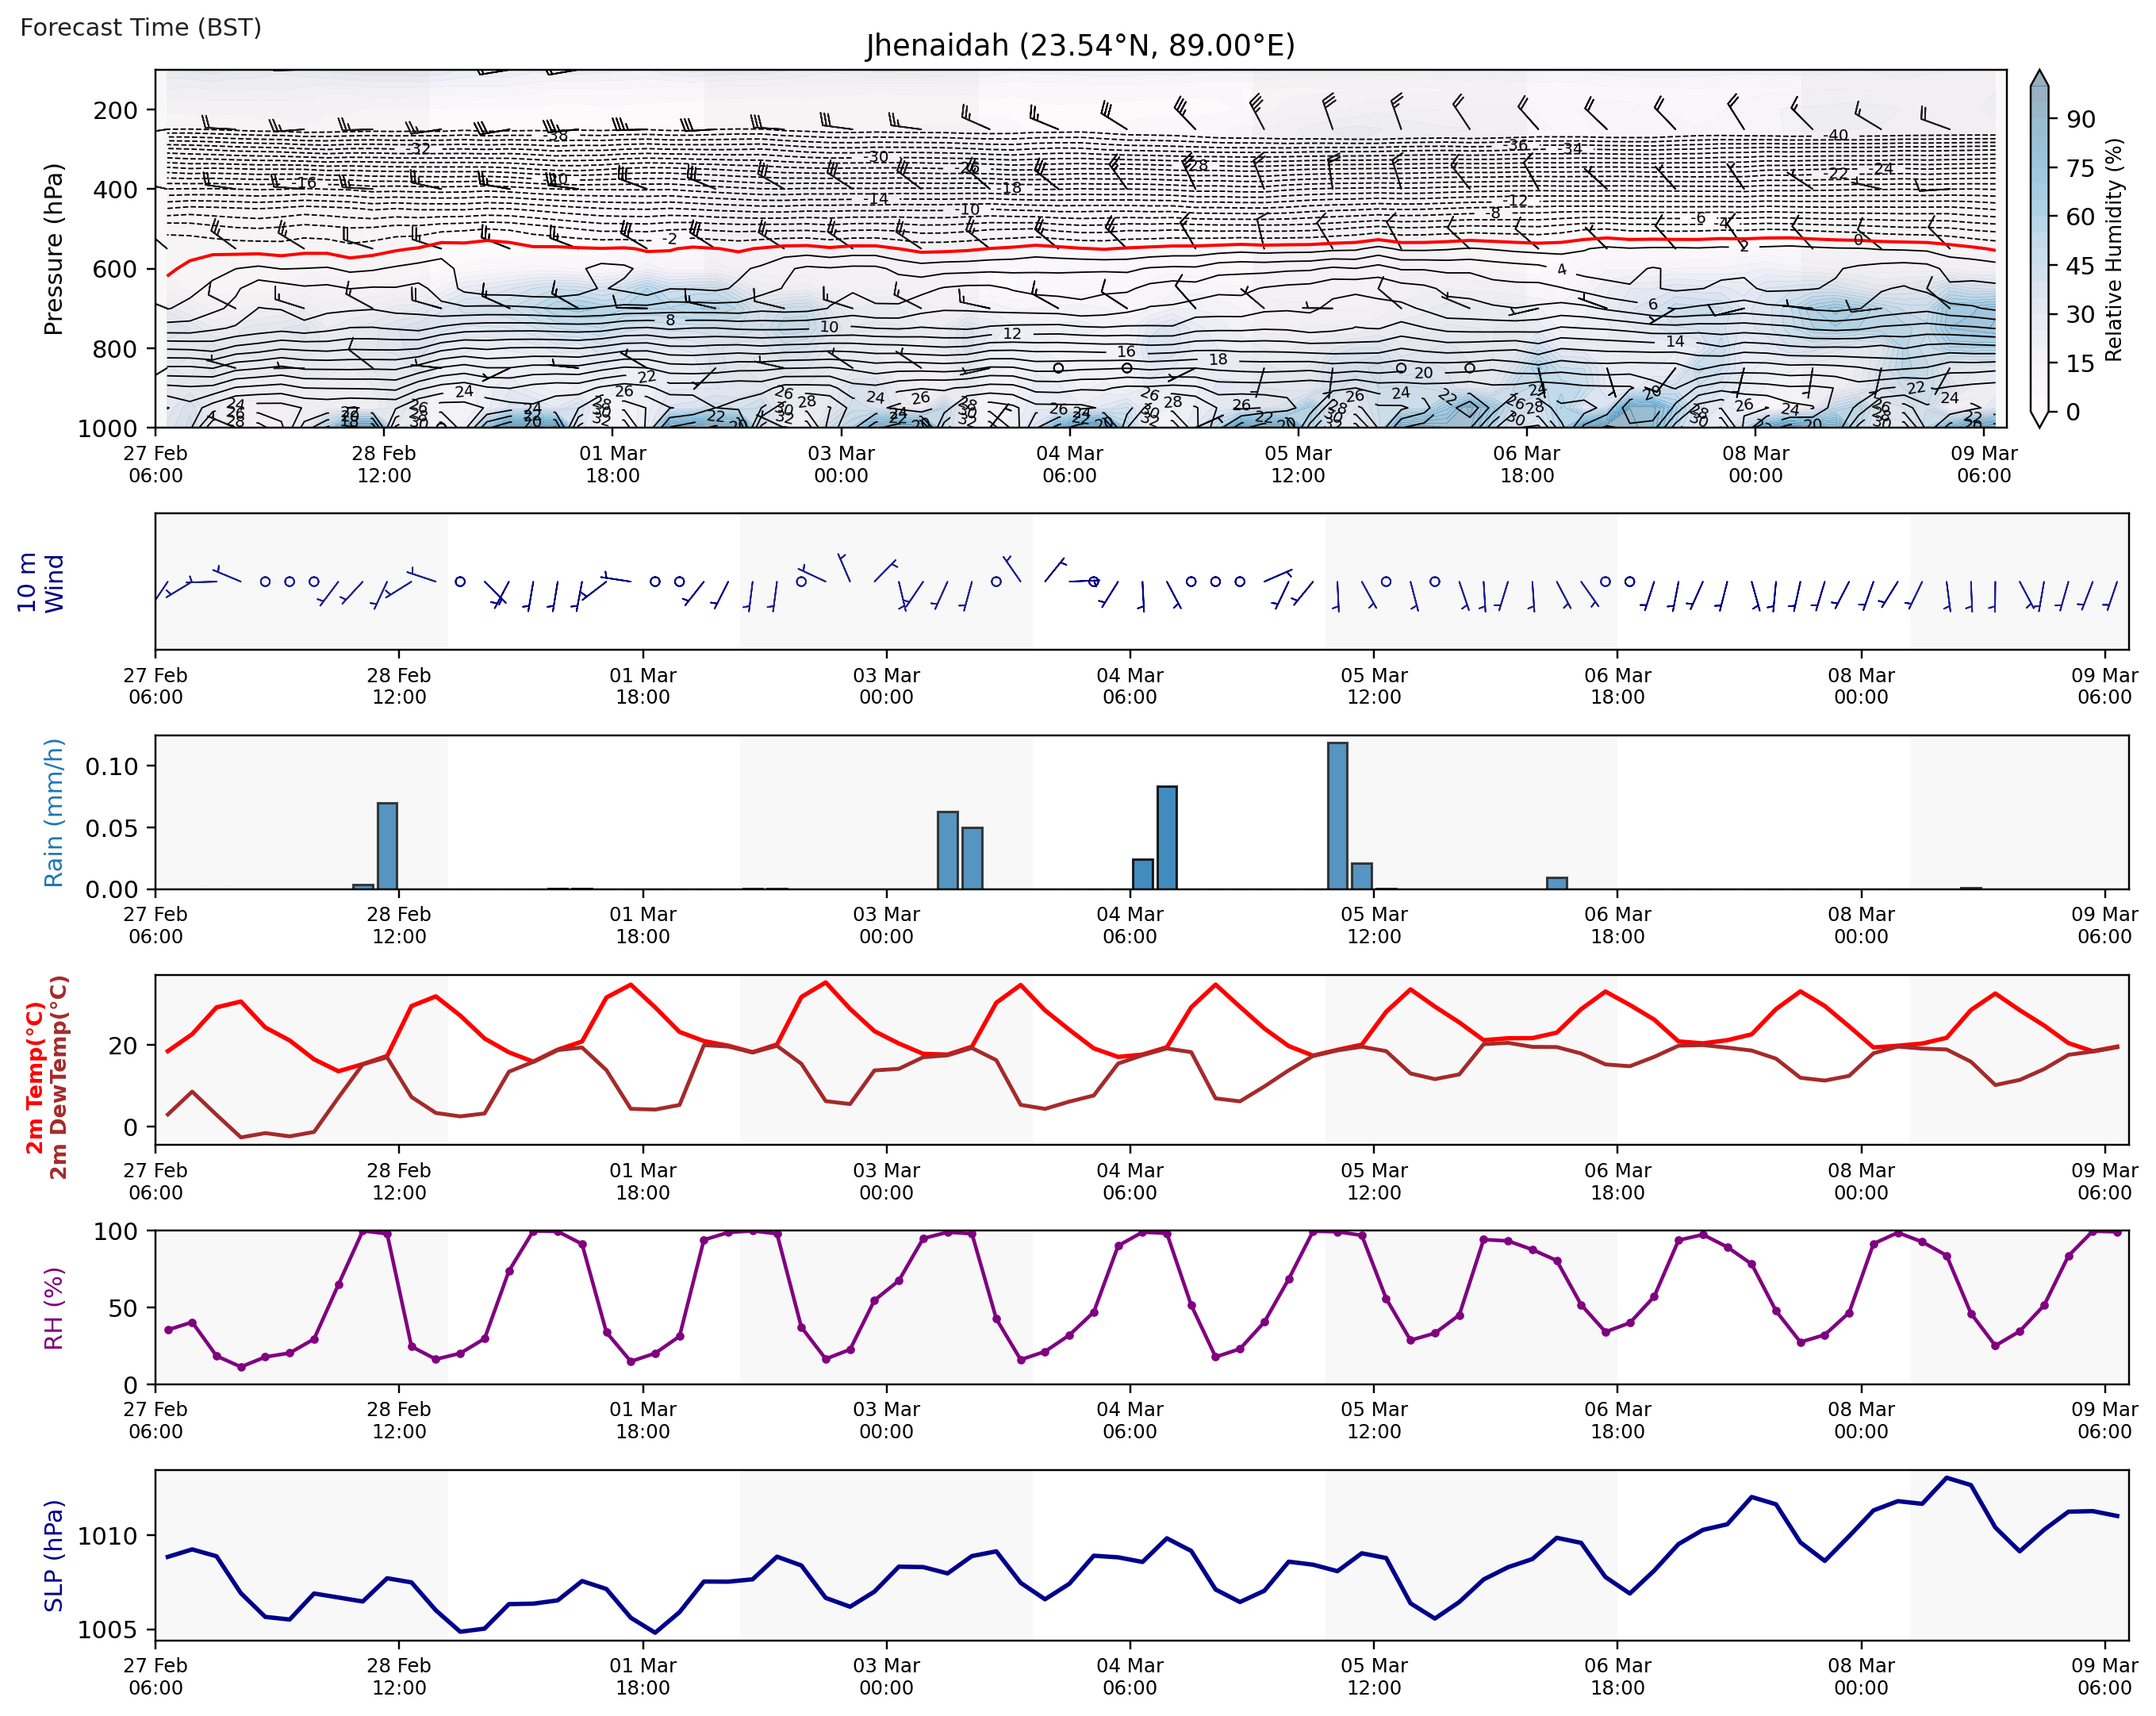Image resolution: width=2156 pixels, height=1716 pixels.
Task: Click the 2m DewTemp(°C) axis label
Action: [59, 1077]
